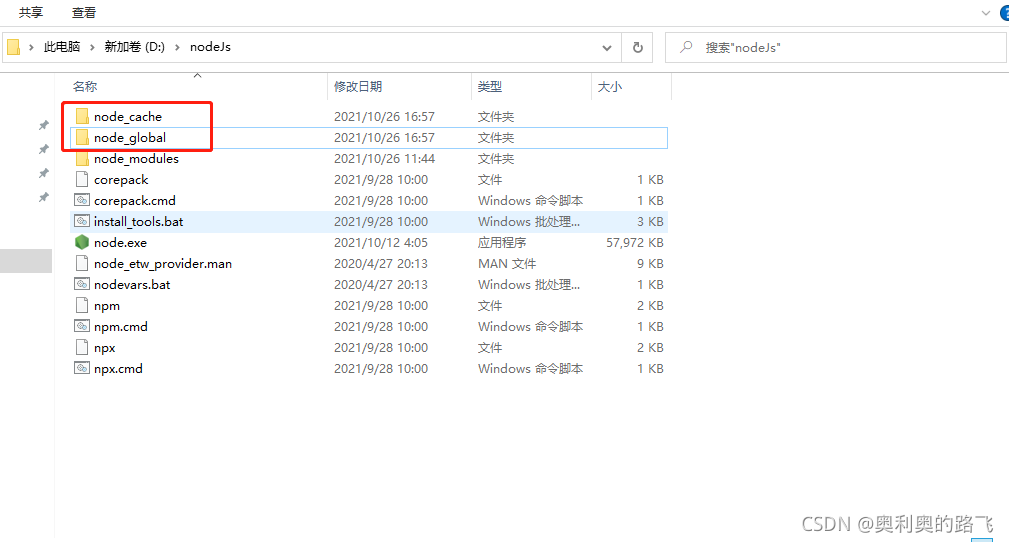Sort files by the 名称 column header
Image resolution: width=1009 pixels, height=542 pixels.
85,87
